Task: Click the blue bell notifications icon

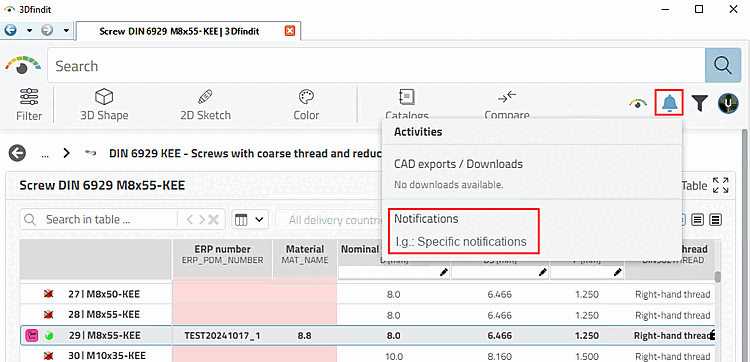Action: tap(669, 103)
